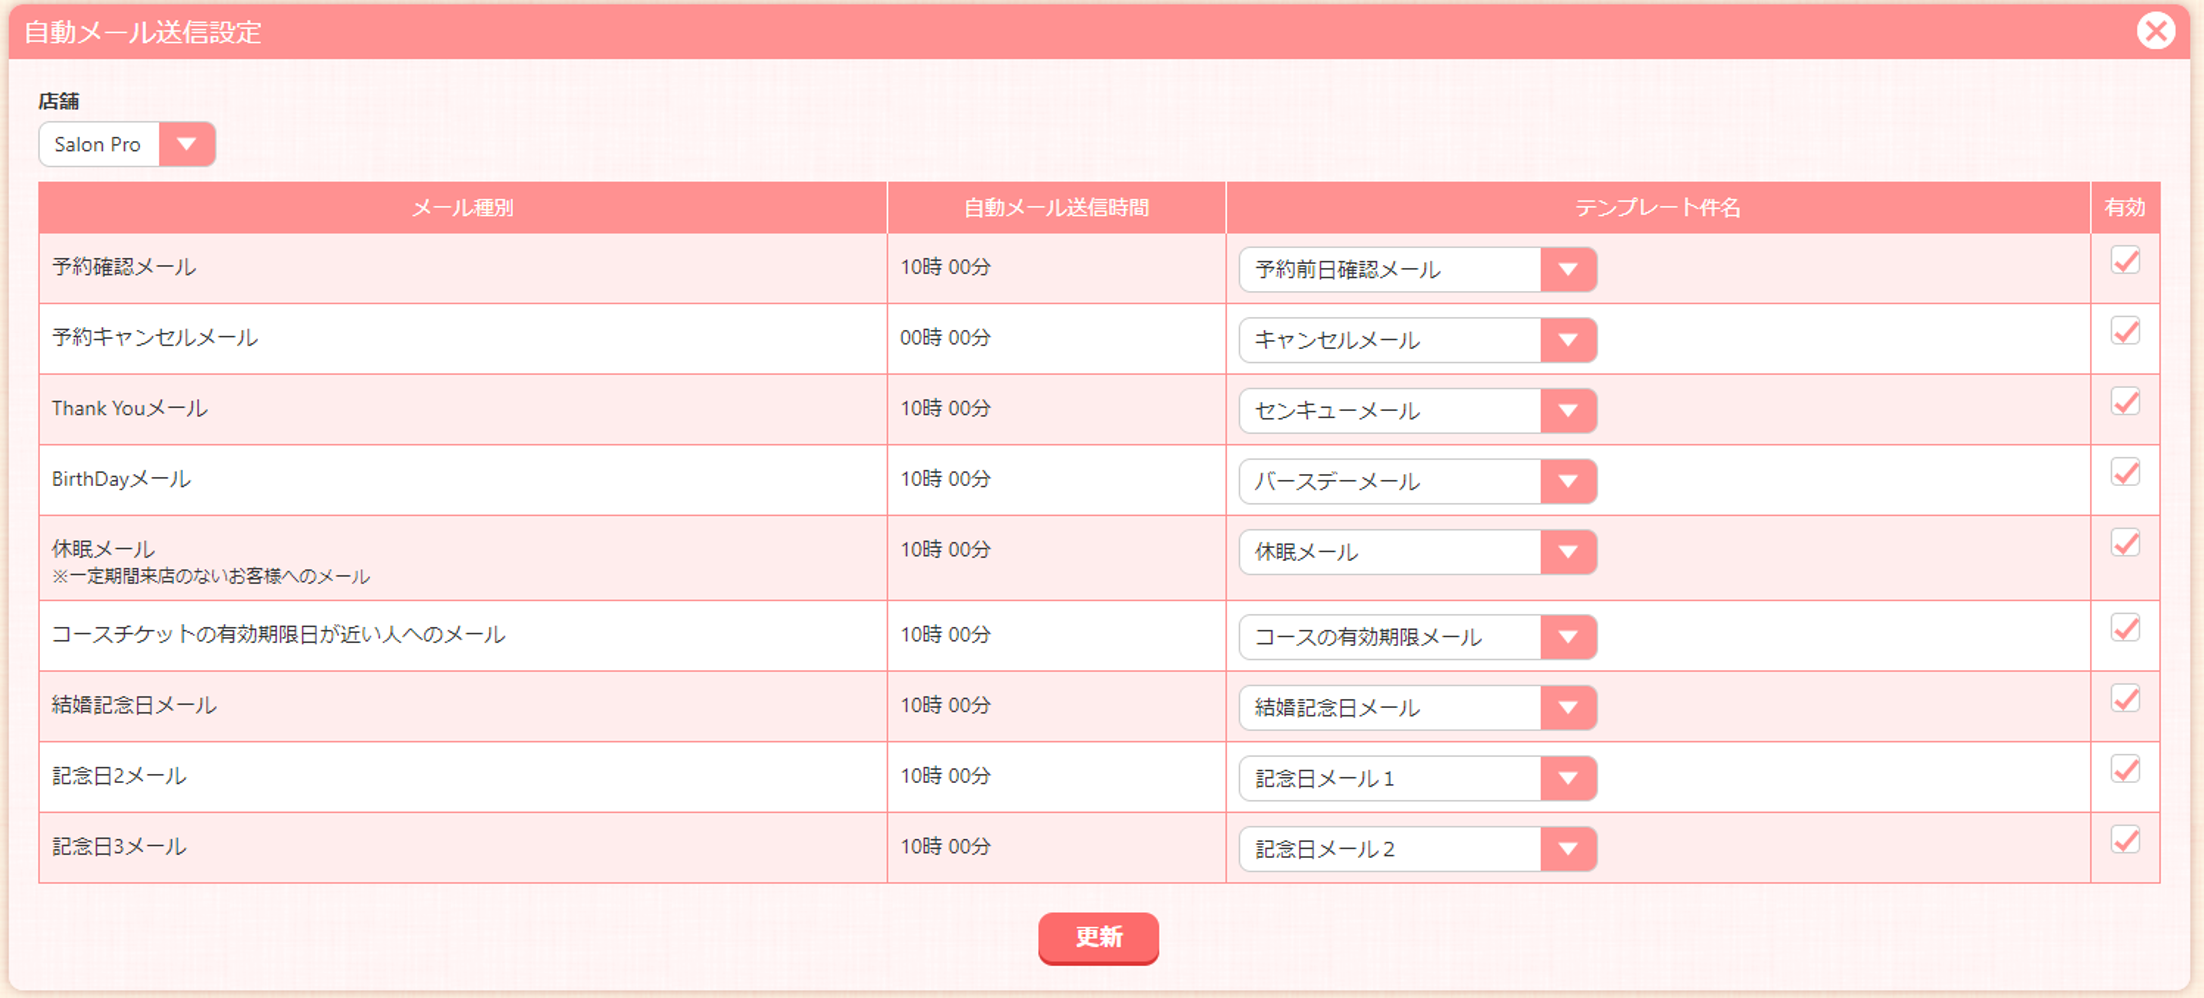Expand the 休眠メール template dropdown

pyautogui.click(x=1417, y=552)
